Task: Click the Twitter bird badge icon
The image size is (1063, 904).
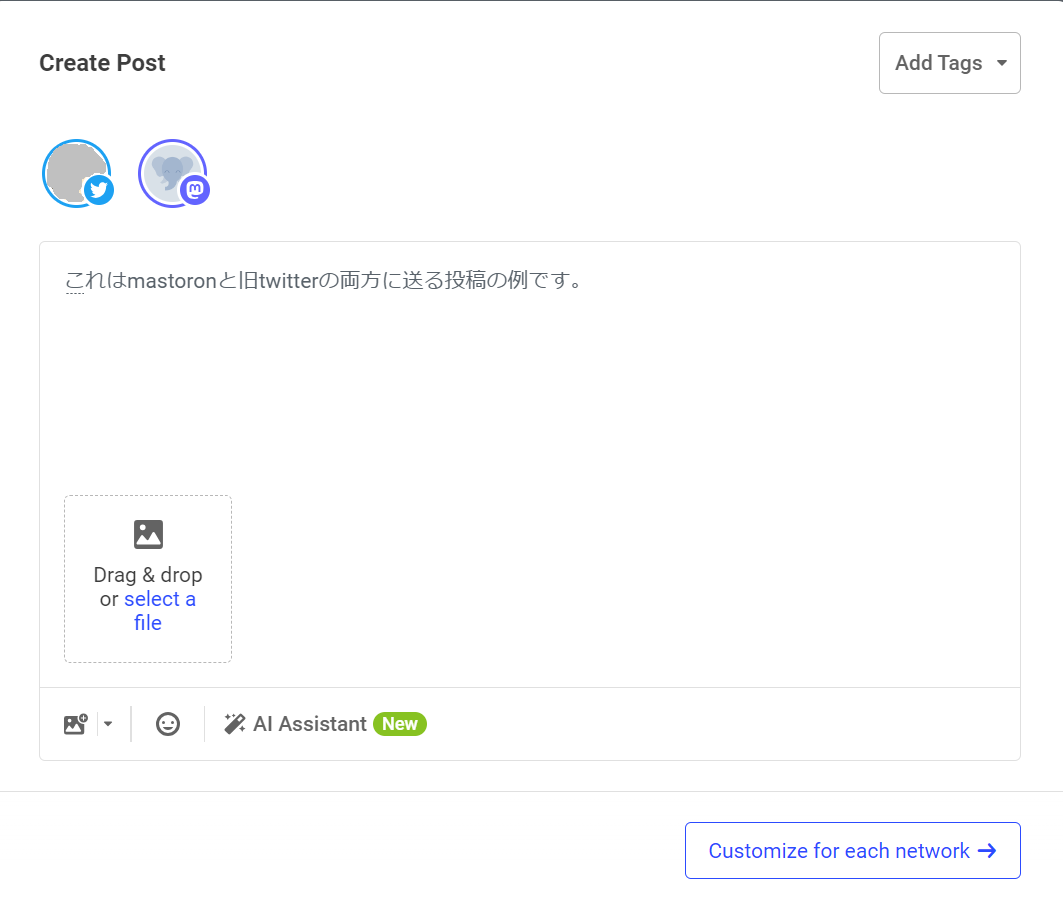Action: (100, 191)
